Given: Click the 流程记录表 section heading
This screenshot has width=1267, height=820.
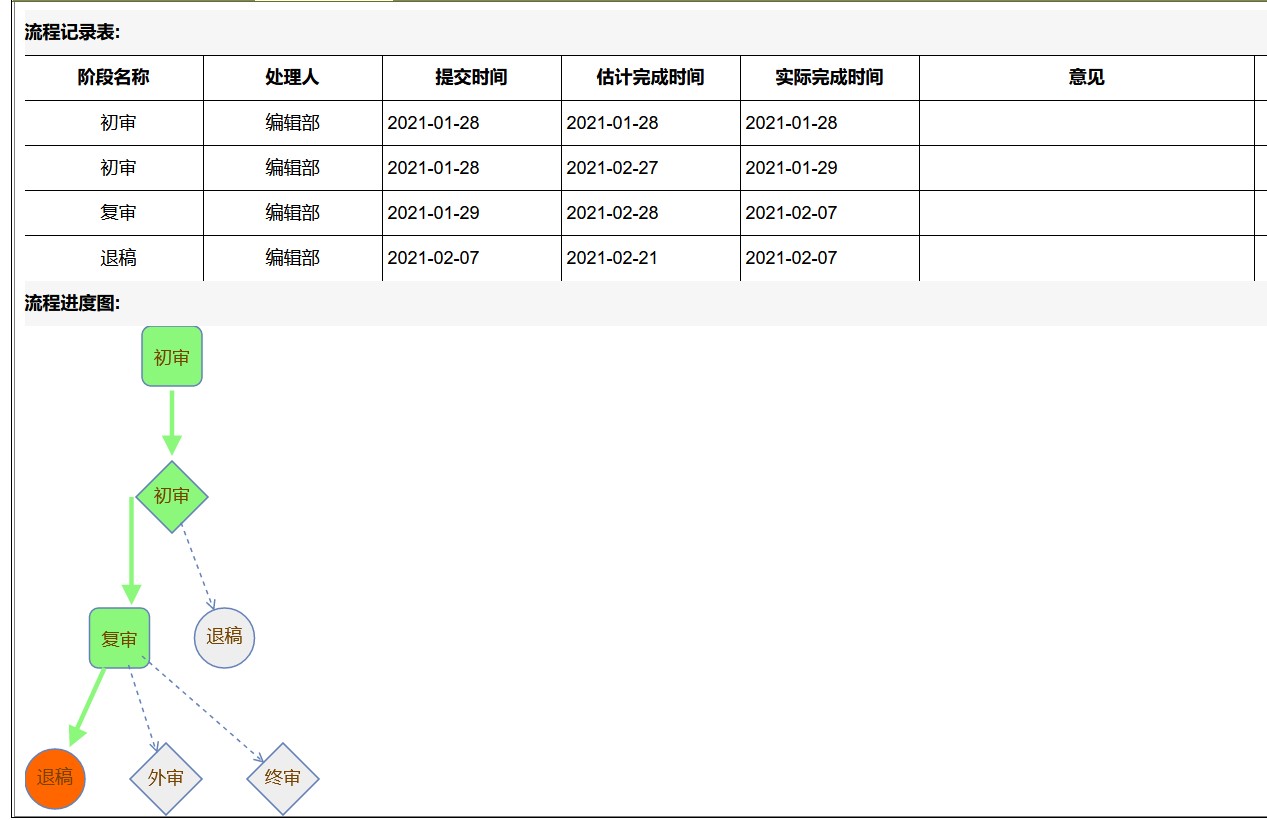Looking at the screenshot, I should point(72,32).
